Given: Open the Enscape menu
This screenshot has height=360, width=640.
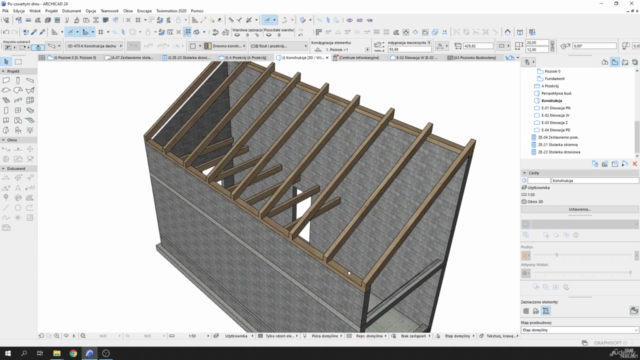Looking at the screenshot, I should pos(144,11).
